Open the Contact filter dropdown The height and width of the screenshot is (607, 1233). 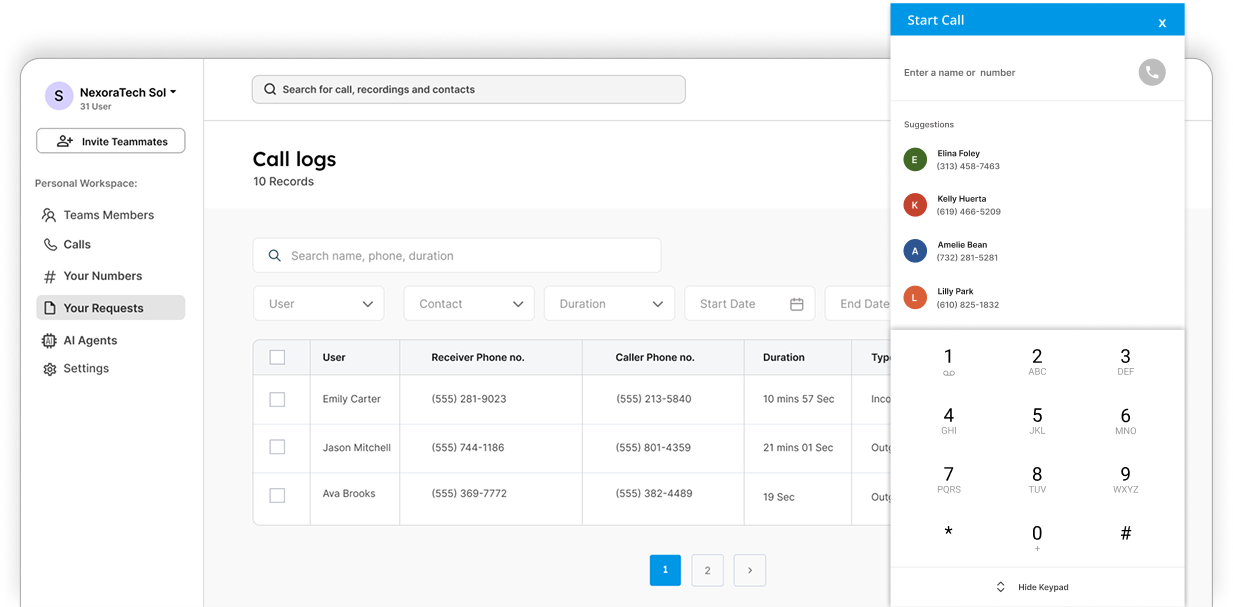[468, 304]
